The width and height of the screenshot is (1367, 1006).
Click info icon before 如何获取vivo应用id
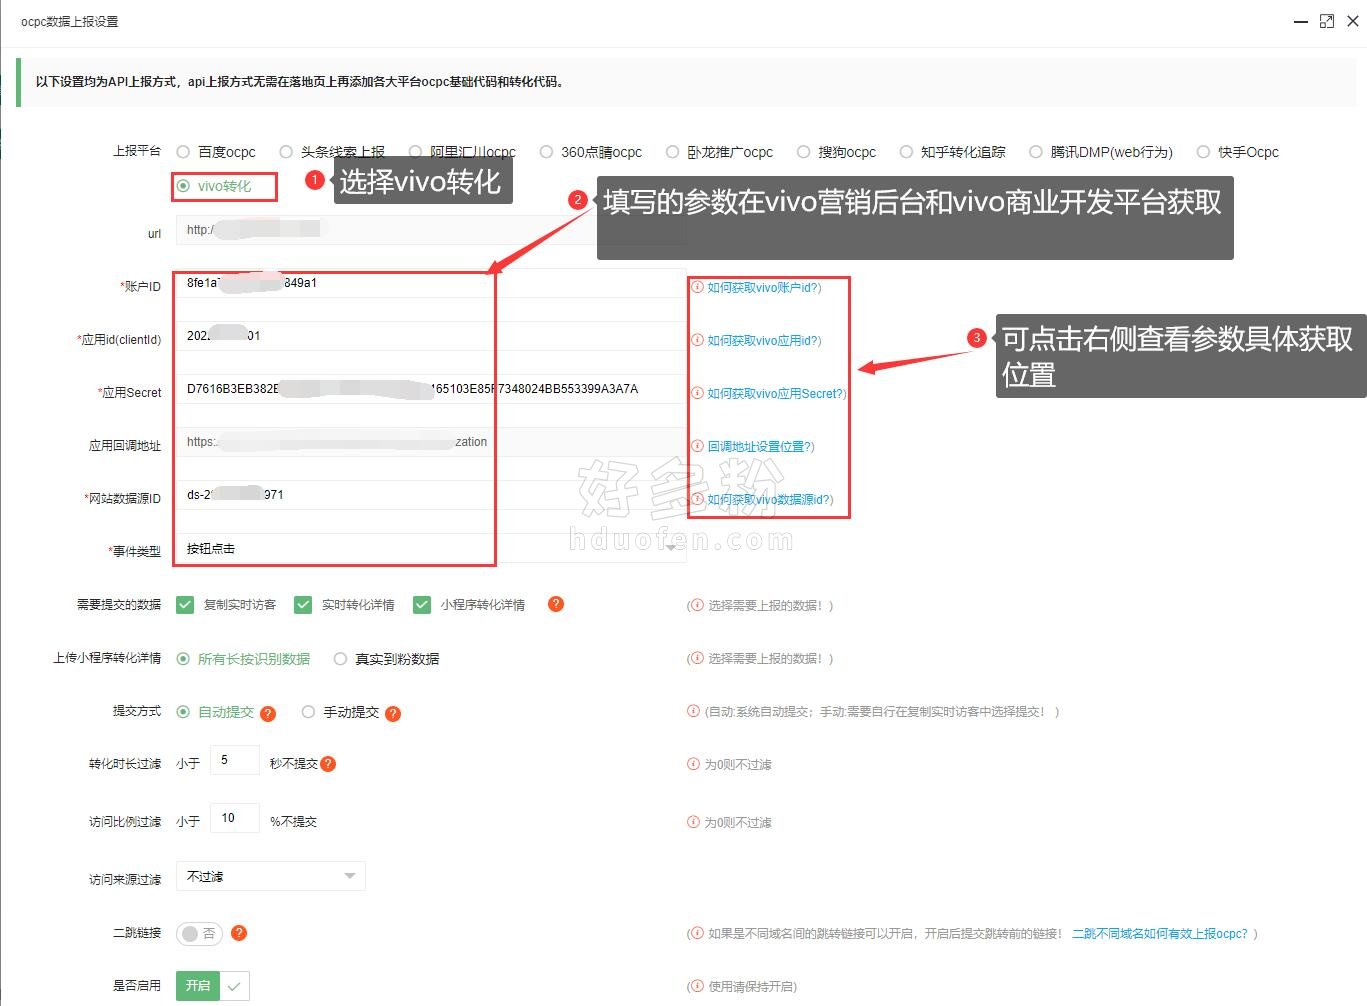698,340
